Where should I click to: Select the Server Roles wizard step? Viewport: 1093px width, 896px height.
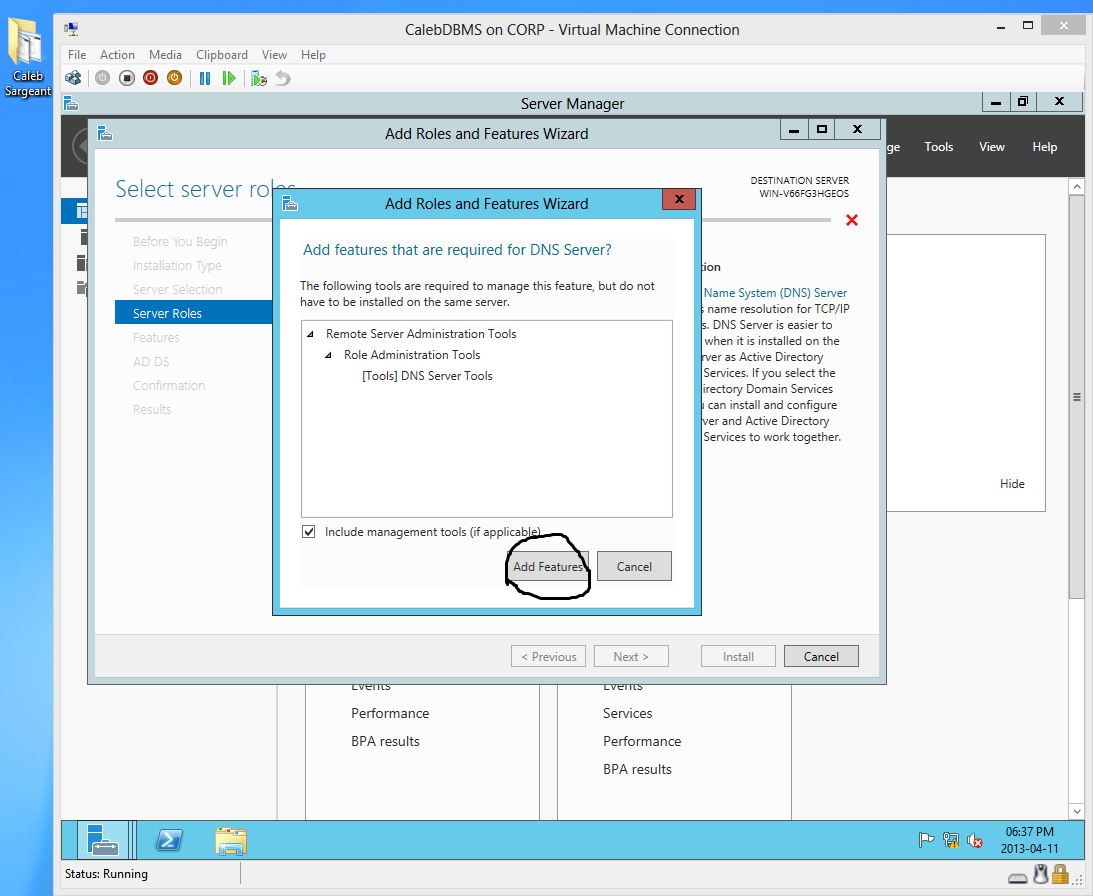point(193,312)
